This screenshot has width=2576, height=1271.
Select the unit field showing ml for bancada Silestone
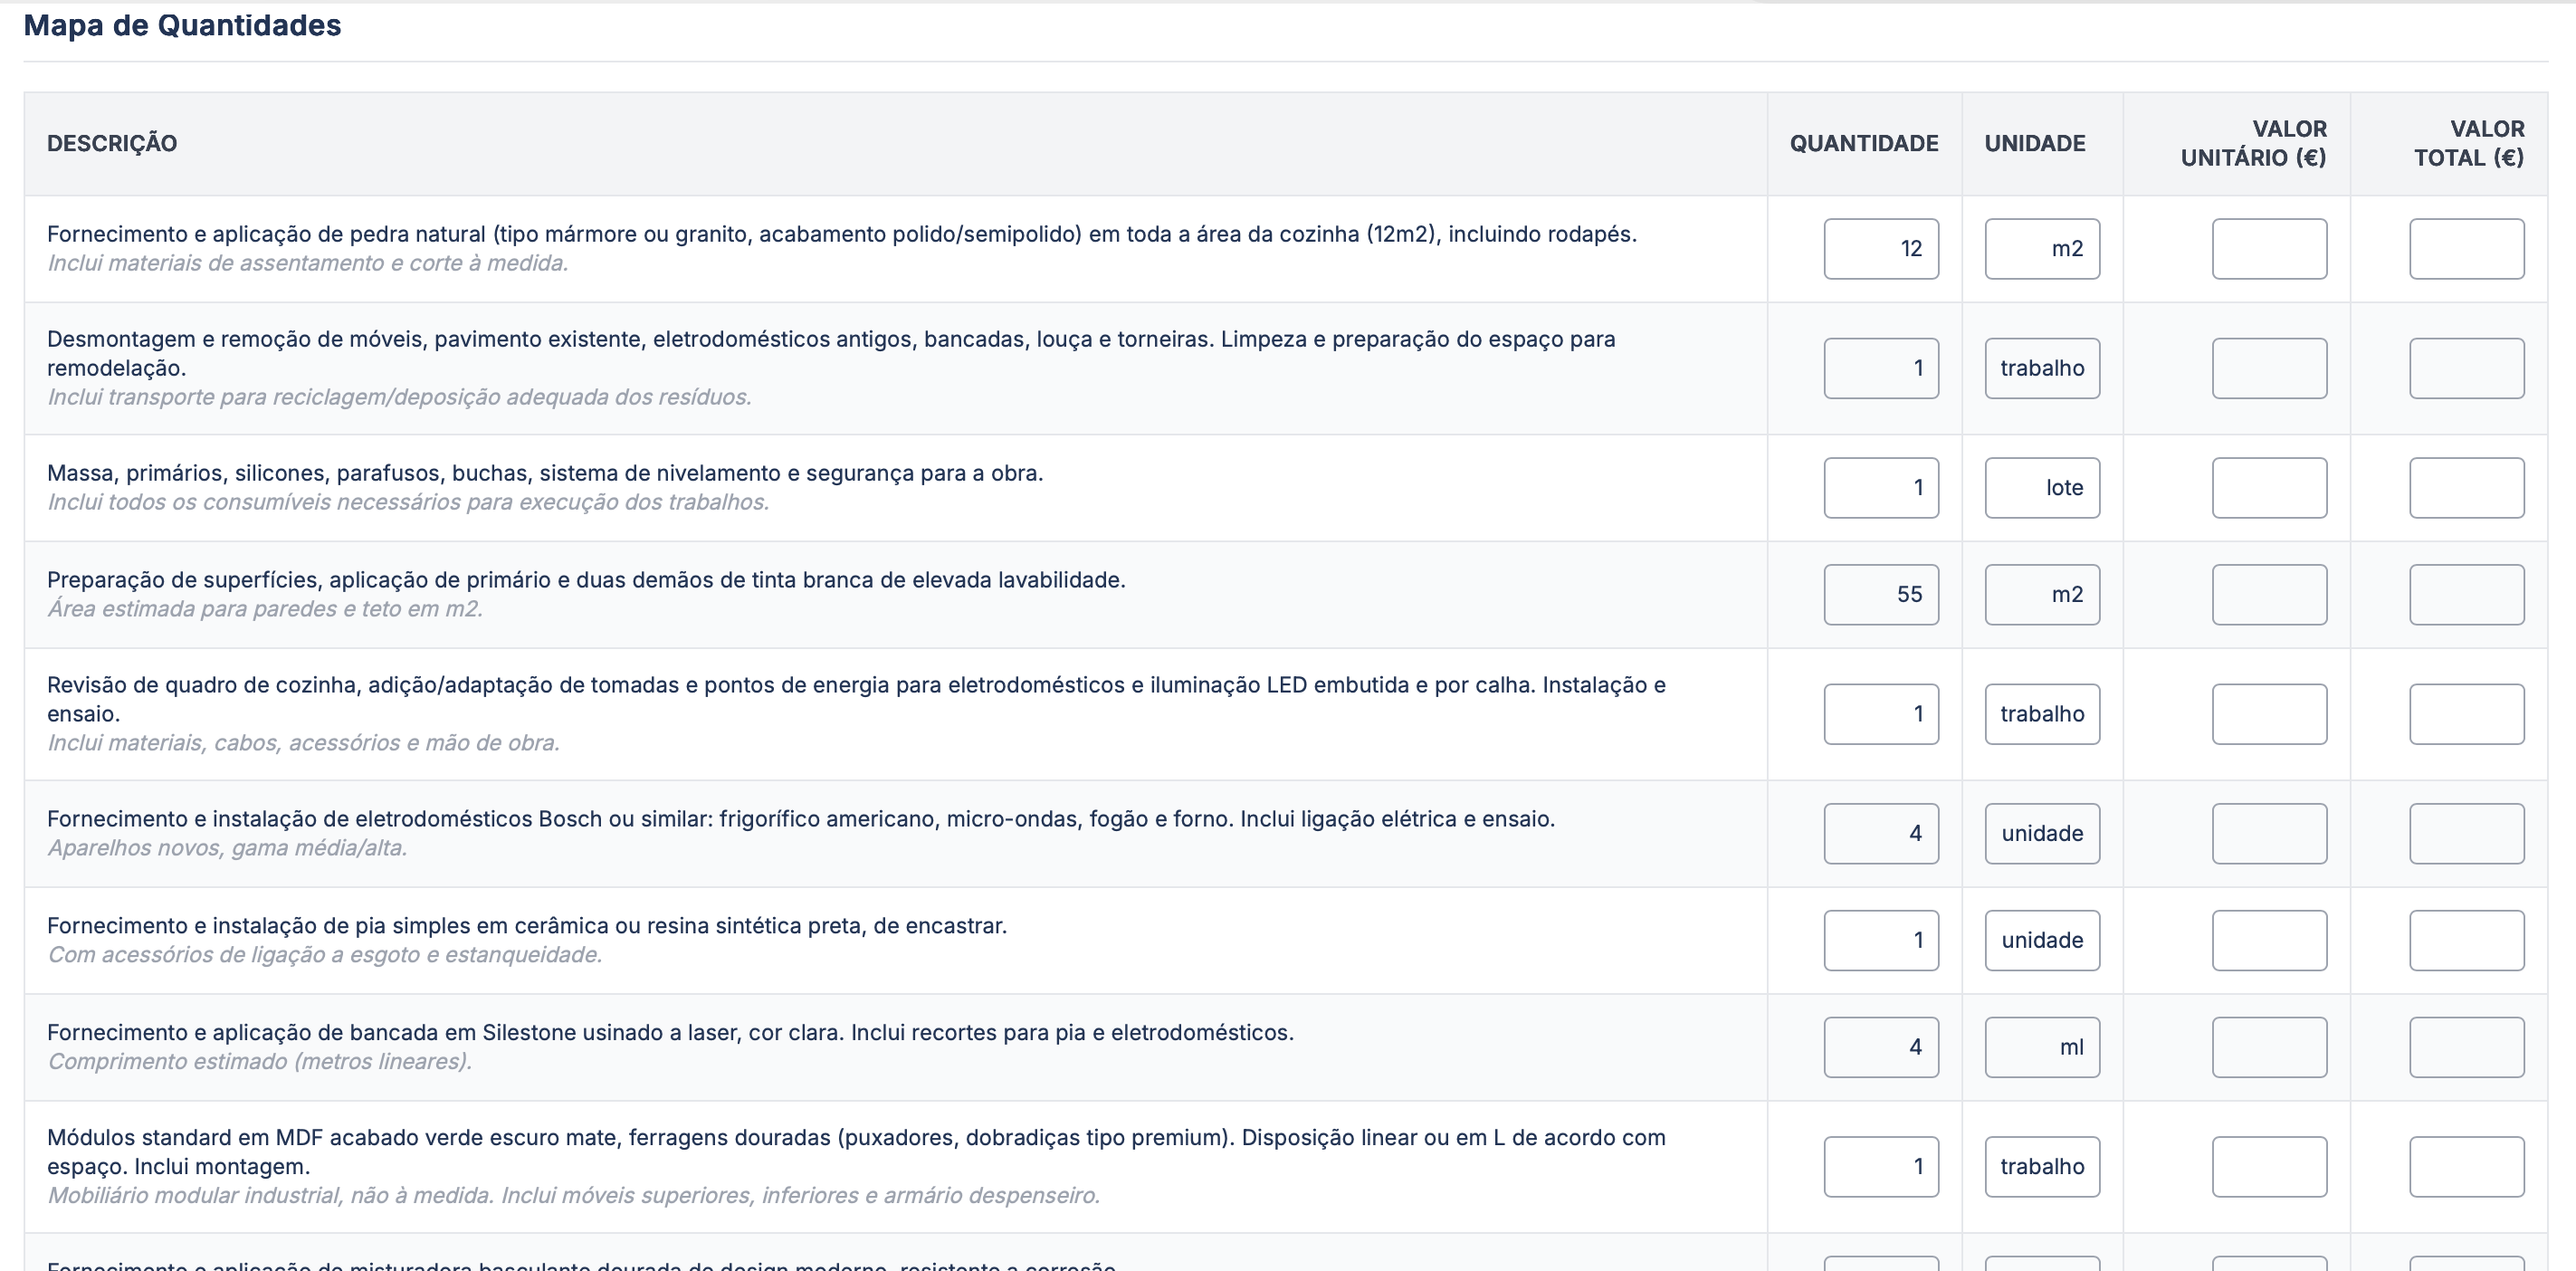(2042, 1046)
